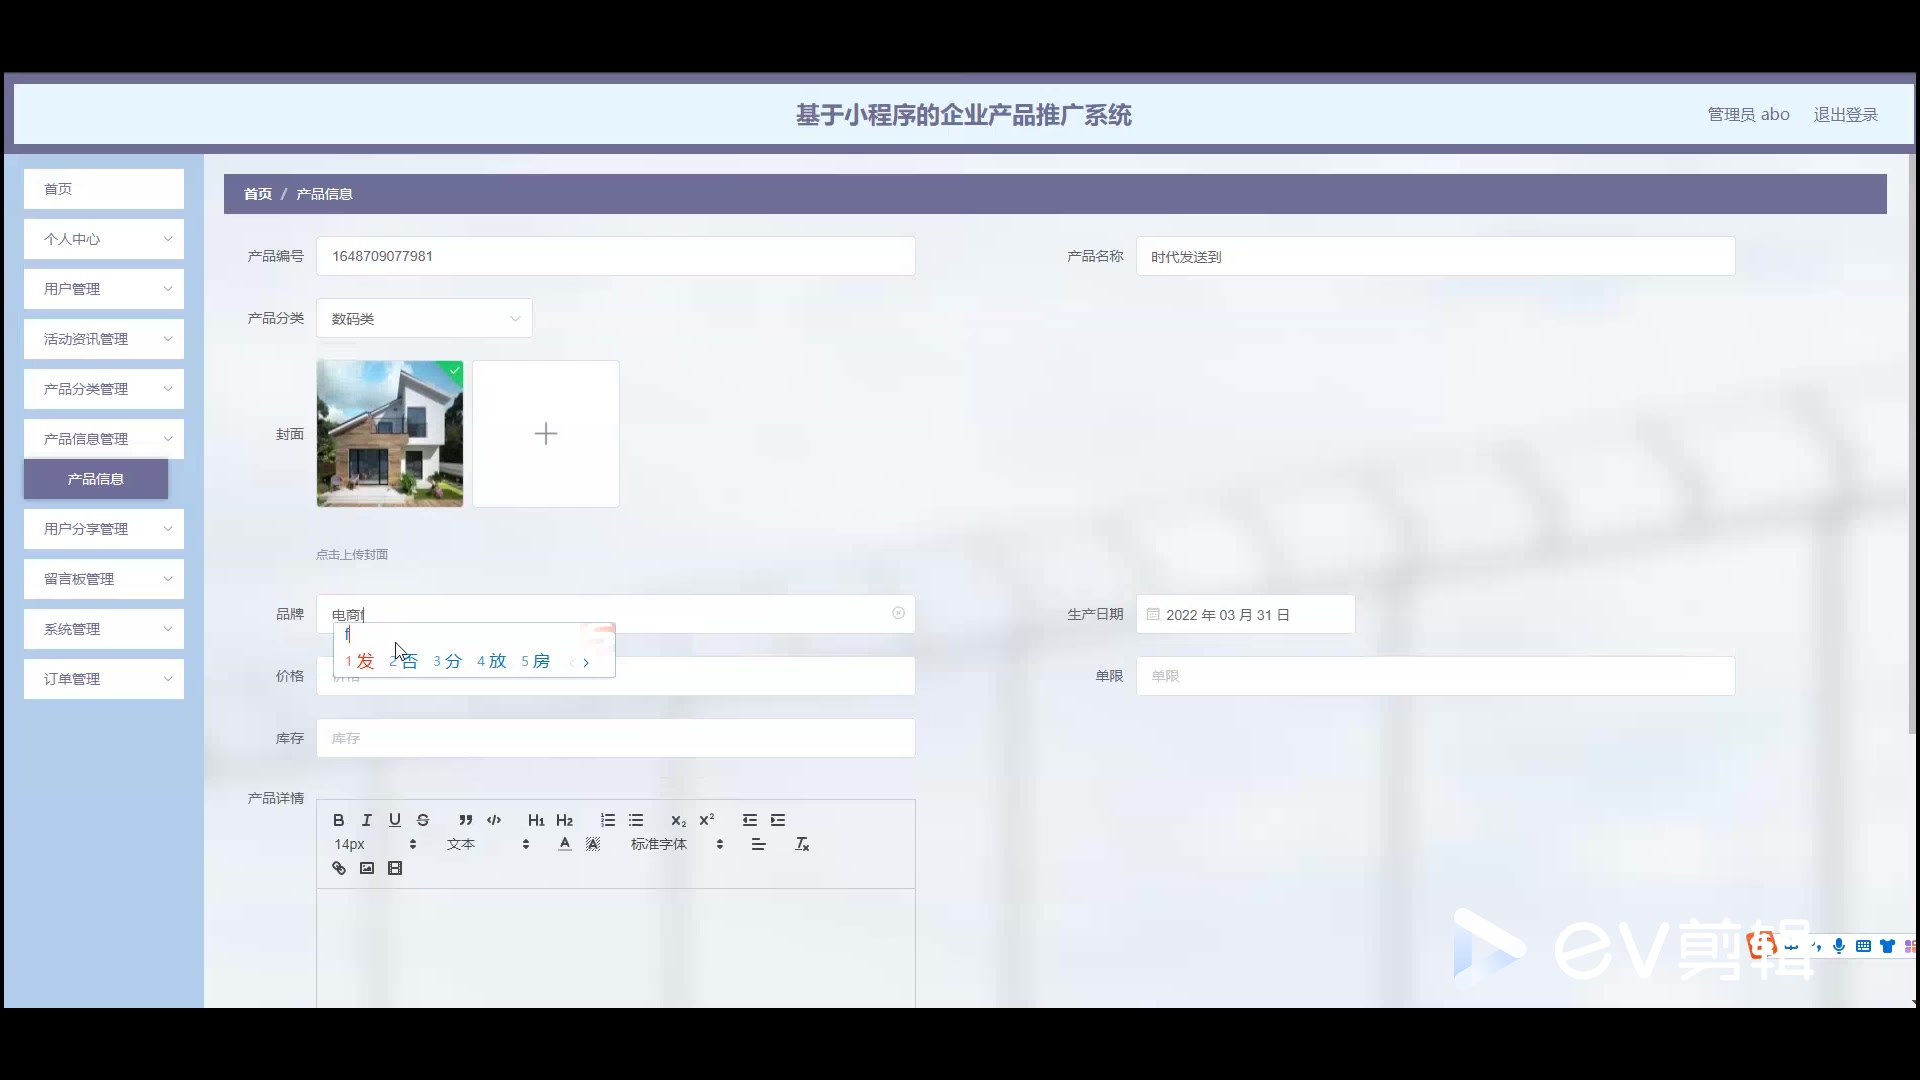Insert a code block
The height and width of the screenshot is (1080, 1920).
click(494, 820)
